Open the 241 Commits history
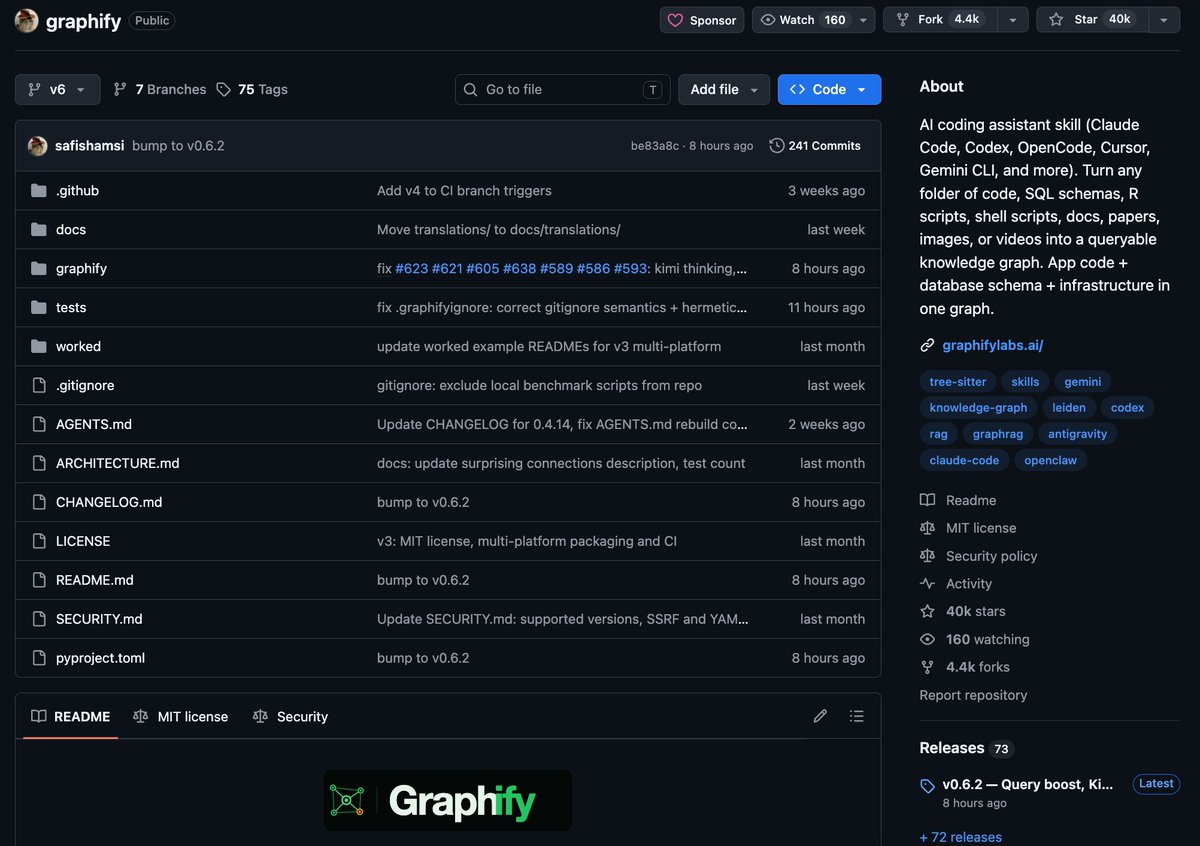Screen dimensions: 1200x846 pyautogui.click(x=815, y=146)
